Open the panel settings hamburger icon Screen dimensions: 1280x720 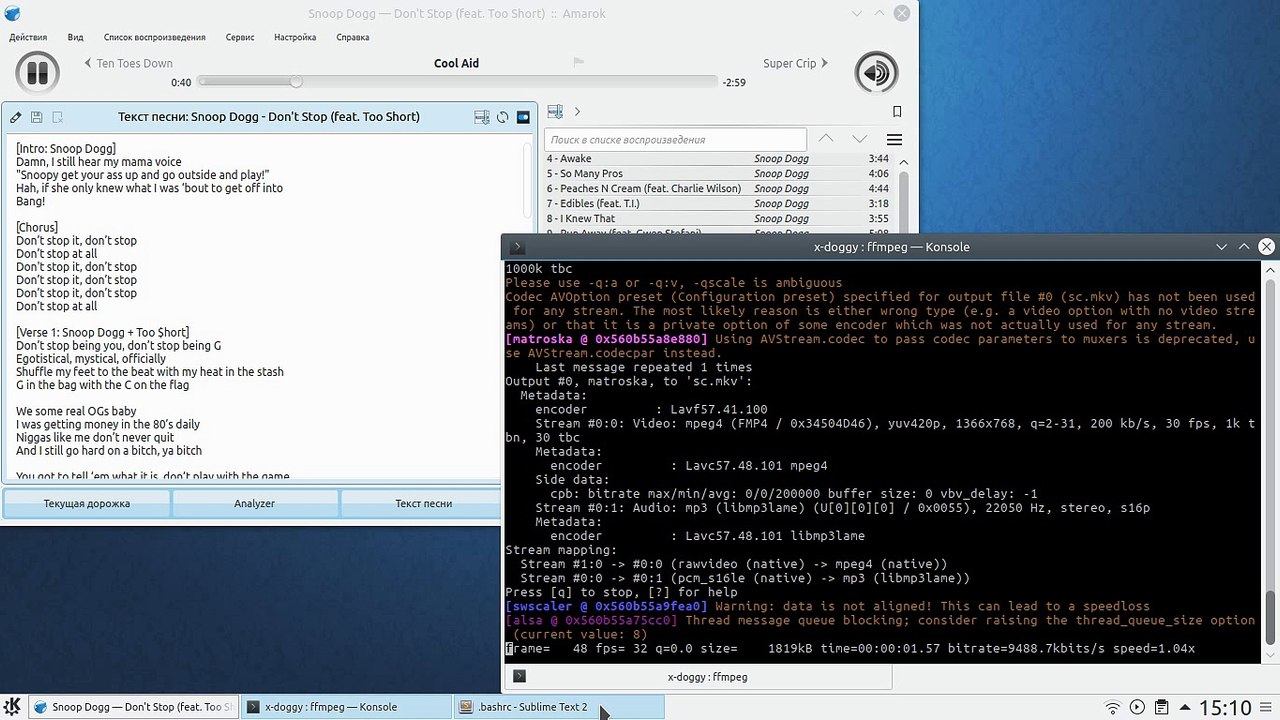(1267, 708)
